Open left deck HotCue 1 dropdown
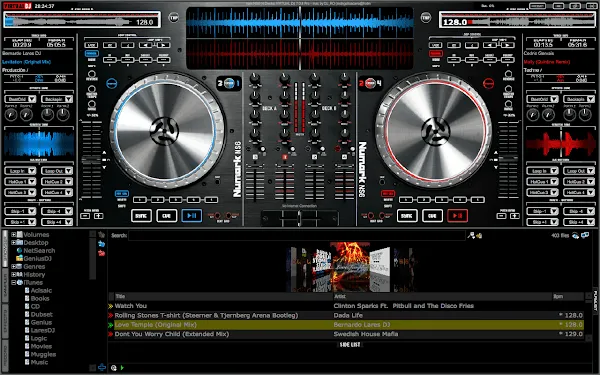 20,181
